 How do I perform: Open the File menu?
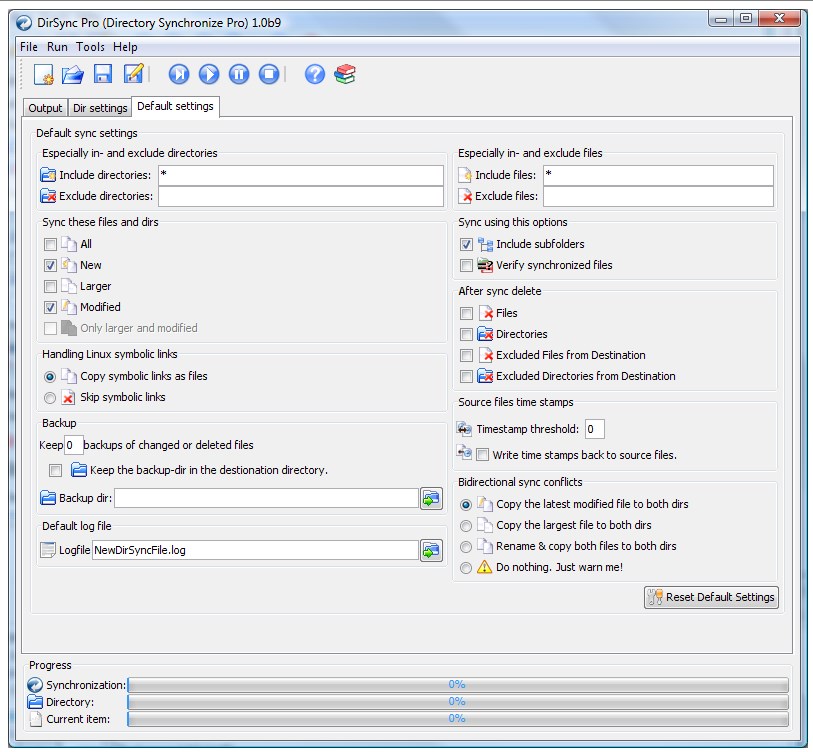click(x=29, y=47)
